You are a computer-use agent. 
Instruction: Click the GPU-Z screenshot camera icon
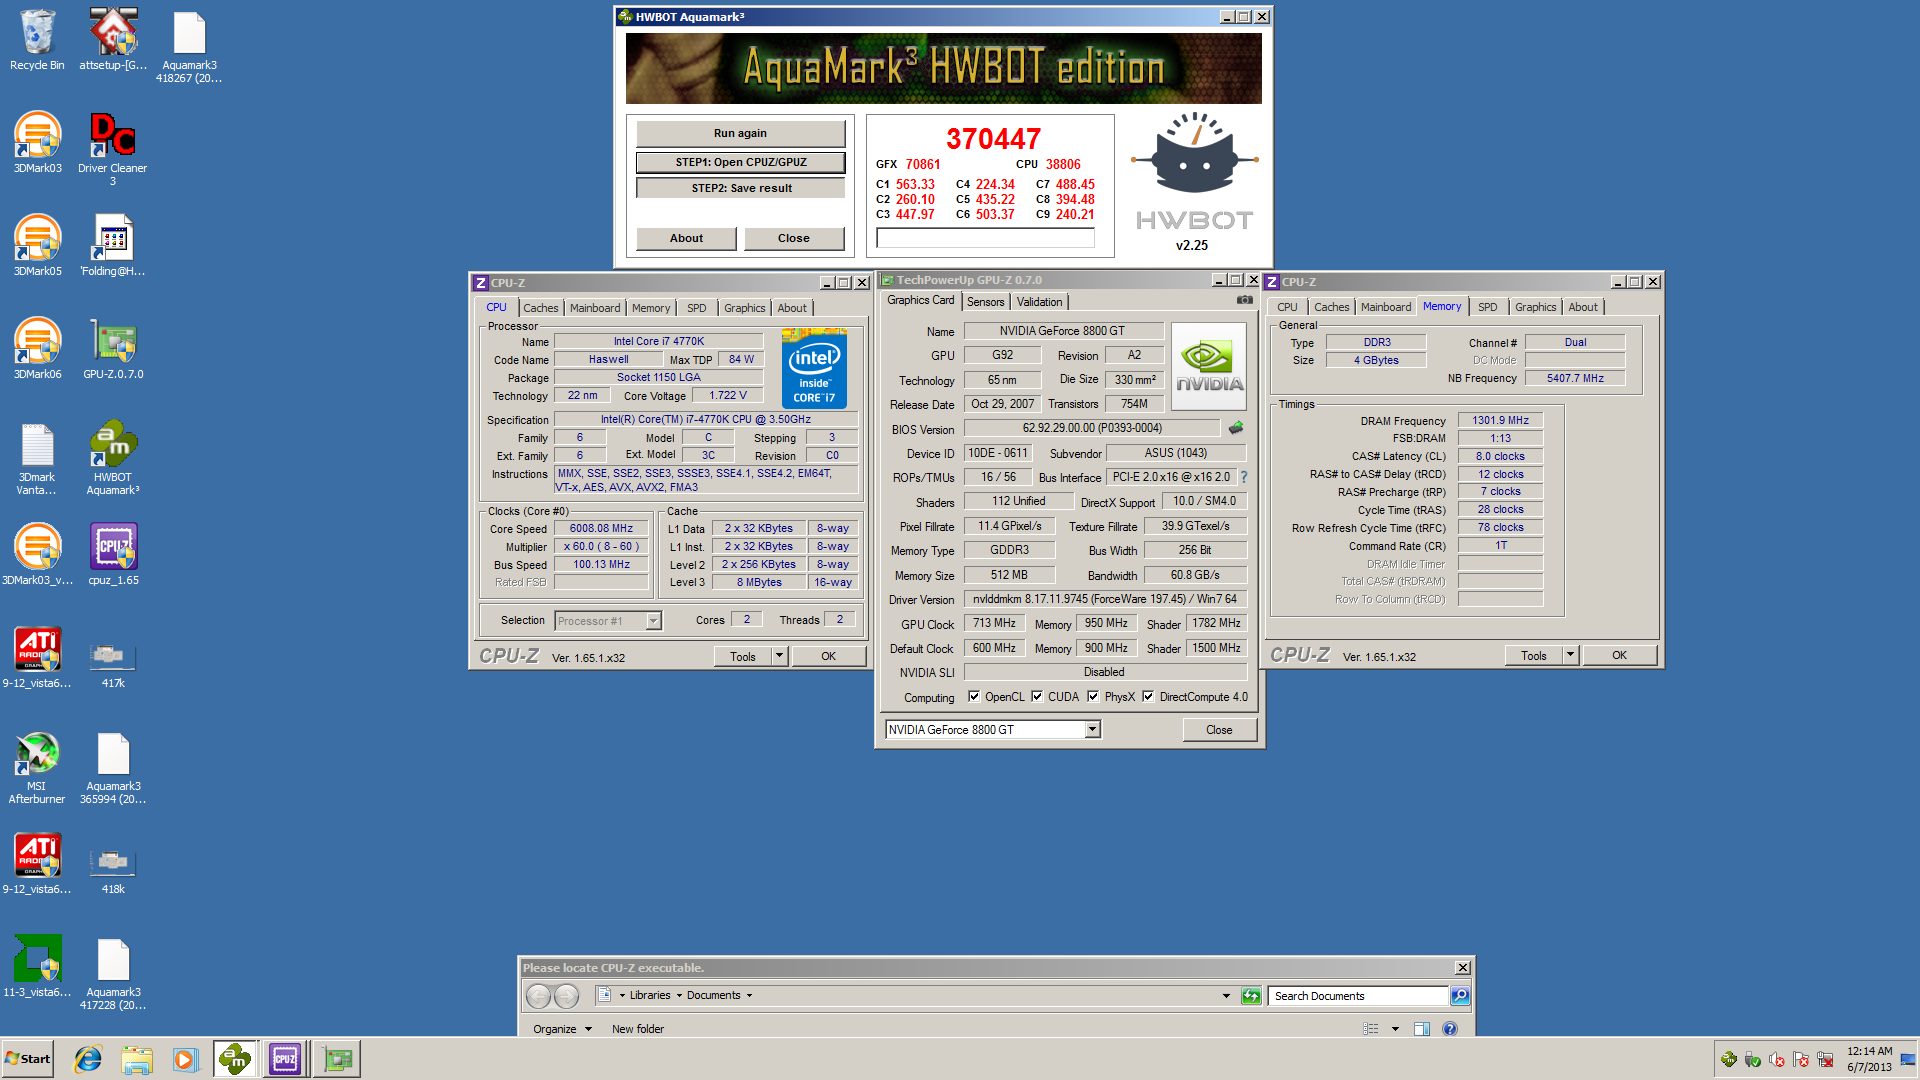(x=1244, y=300)
